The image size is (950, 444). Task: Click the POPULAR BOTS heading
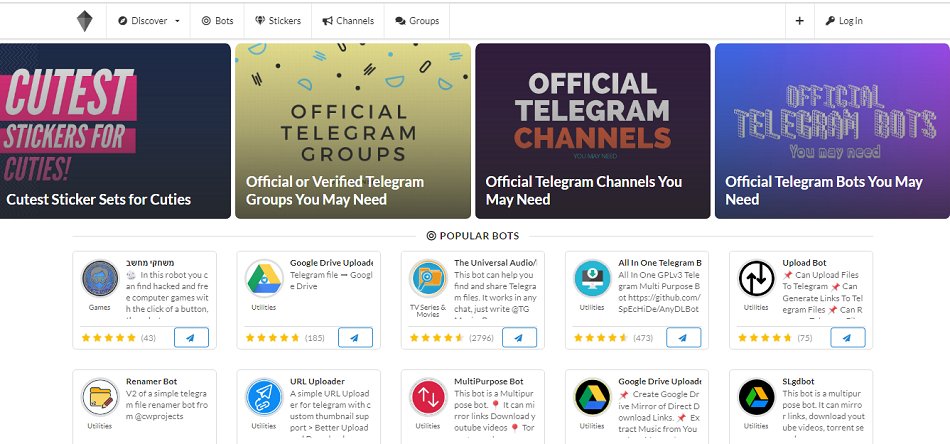pyautogui.click(x=473, y=236)
